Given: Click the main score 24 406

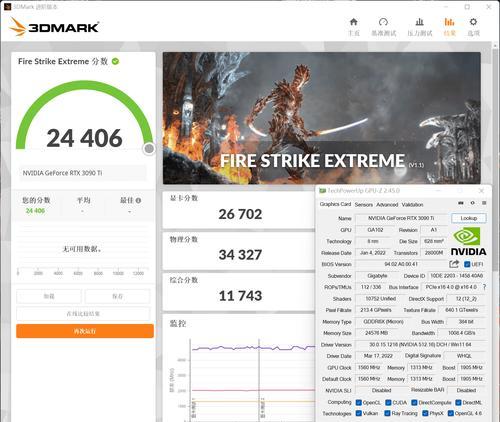Looking at the screenshot, I should click(x=84, y=138).
